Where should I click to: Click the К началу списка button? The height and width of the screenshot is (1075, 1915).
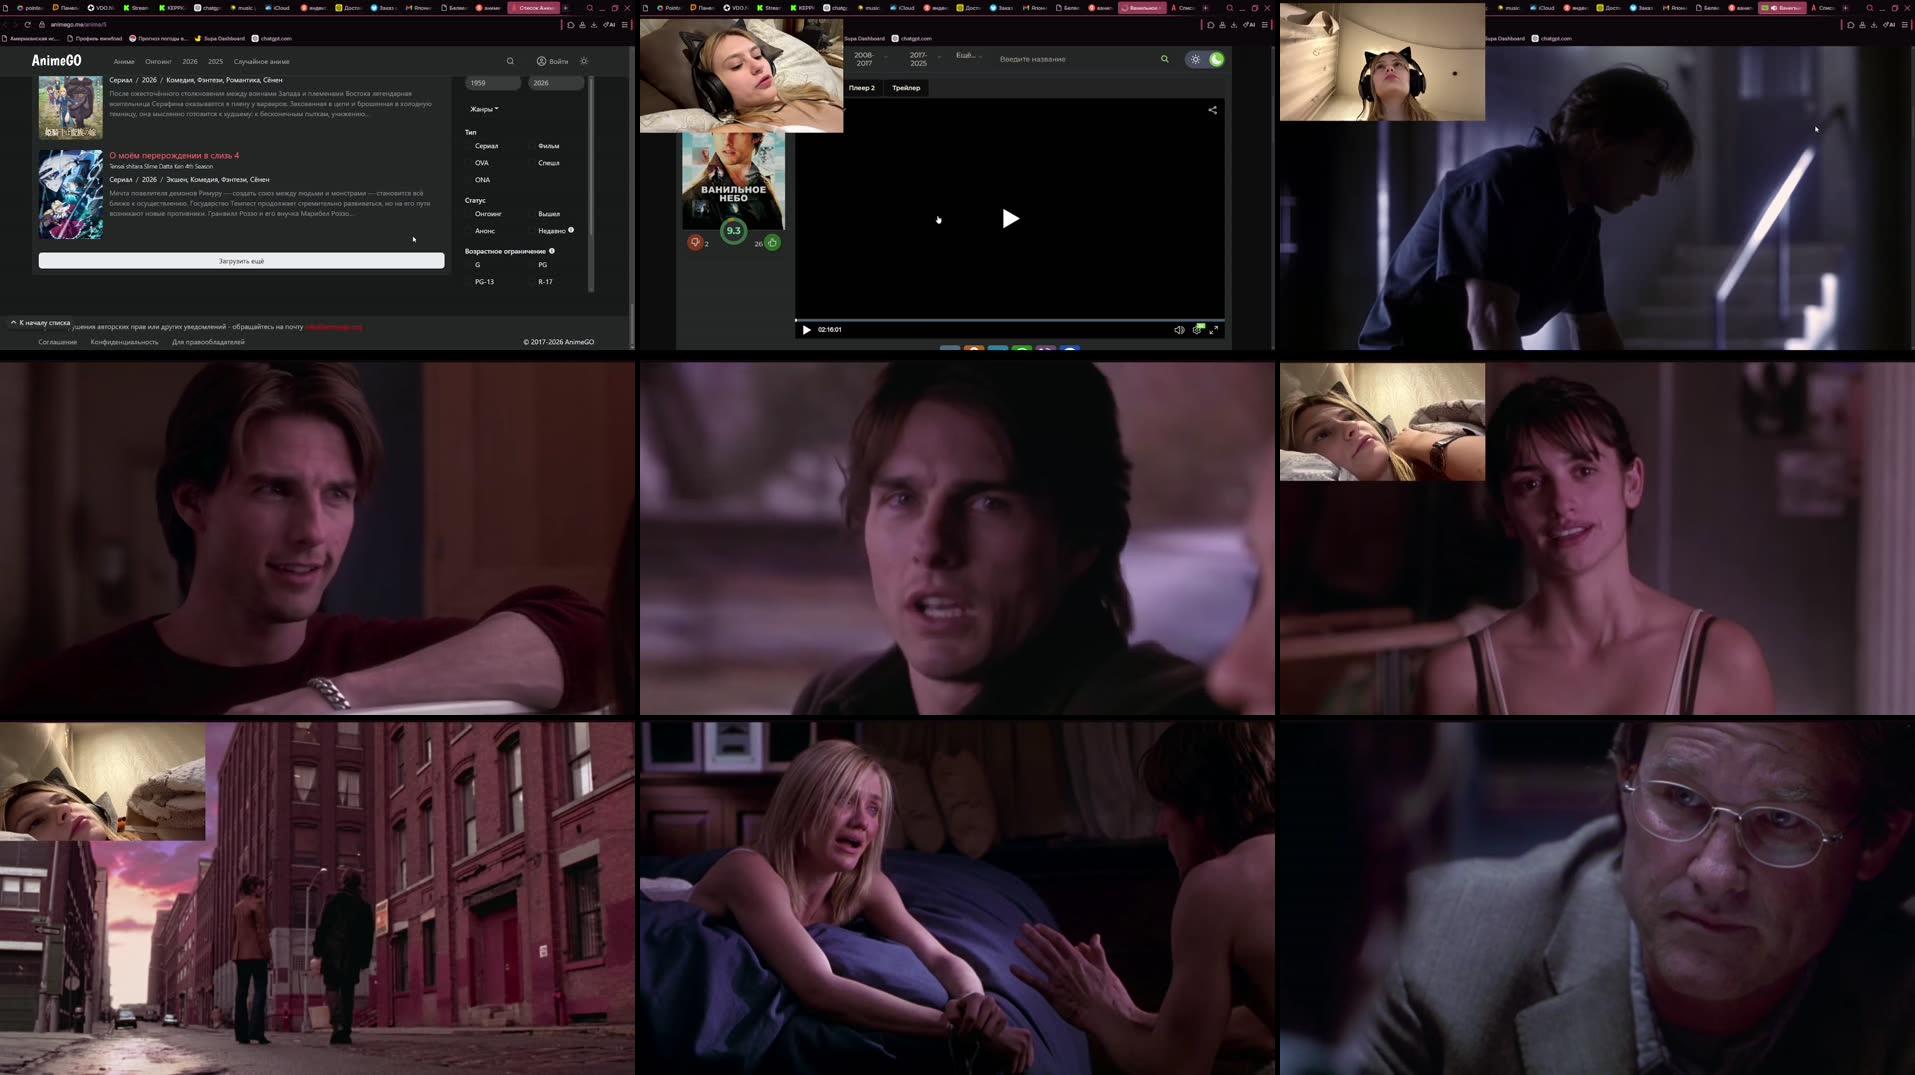click(40, 323)
